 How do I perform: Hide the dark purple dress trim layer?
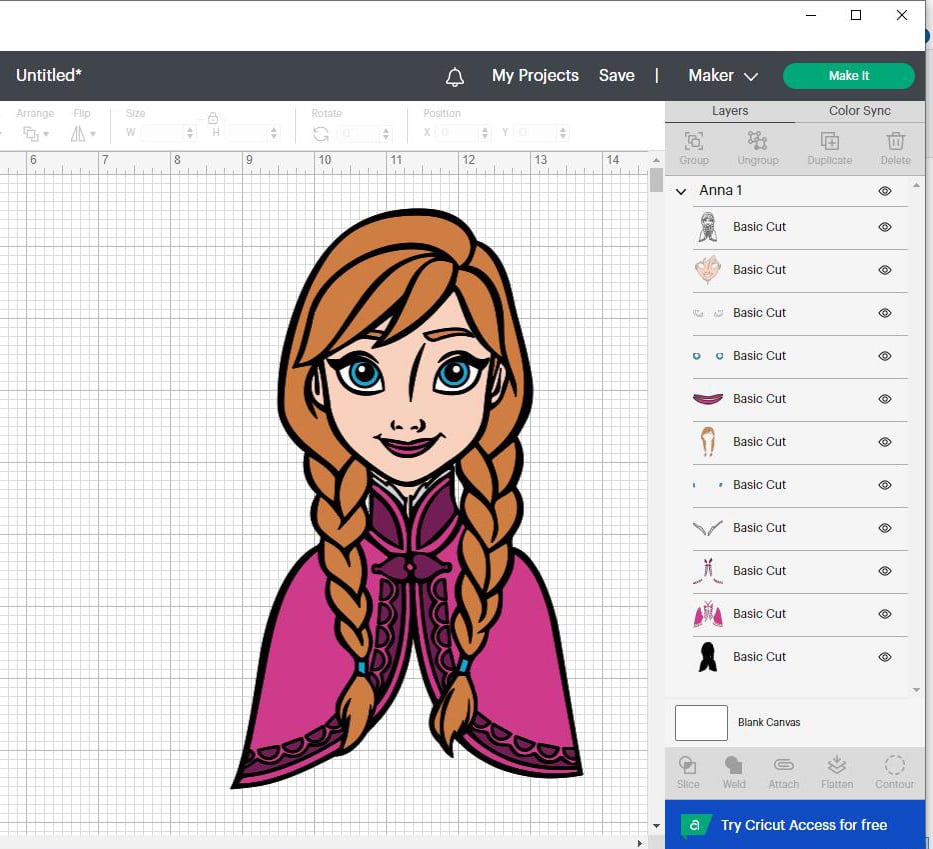click(x=885, y=571)
